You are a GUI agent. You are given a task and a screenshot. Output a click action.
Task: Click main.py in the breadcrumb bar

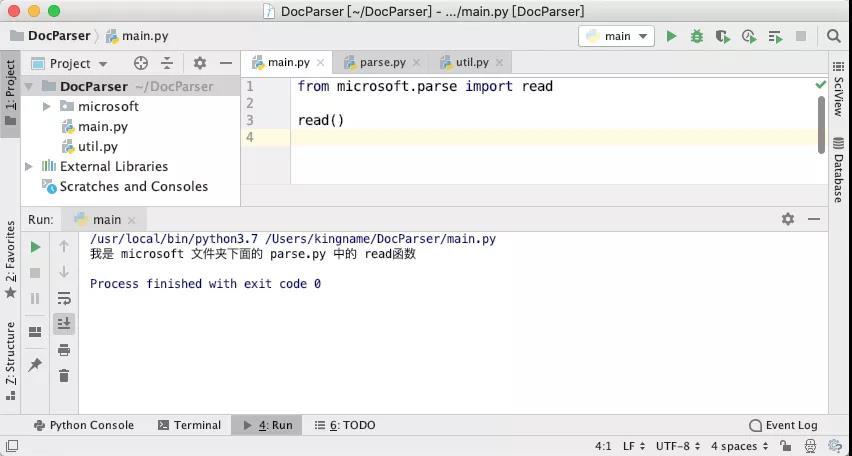click(137, 36)
